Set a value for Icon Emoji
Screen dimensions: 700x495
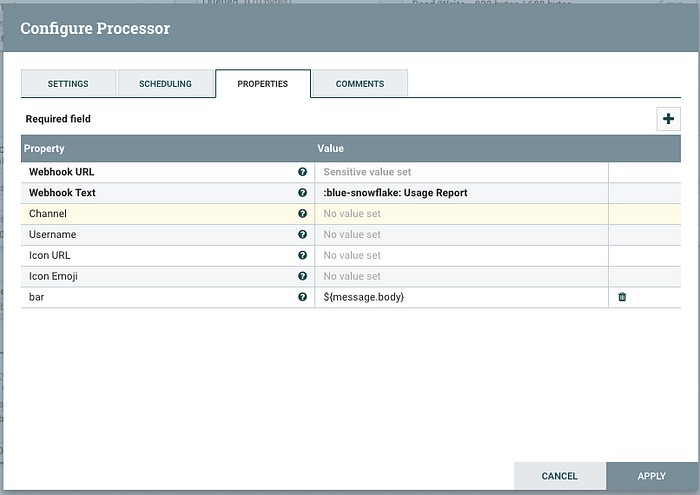pos(461,276)
